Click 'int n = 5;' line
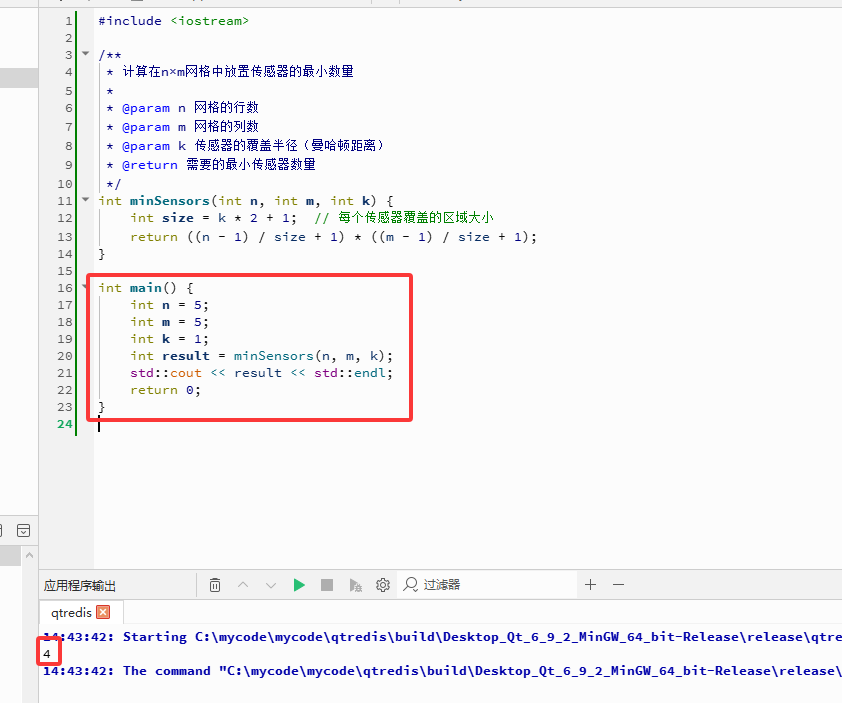 [169, 305]
